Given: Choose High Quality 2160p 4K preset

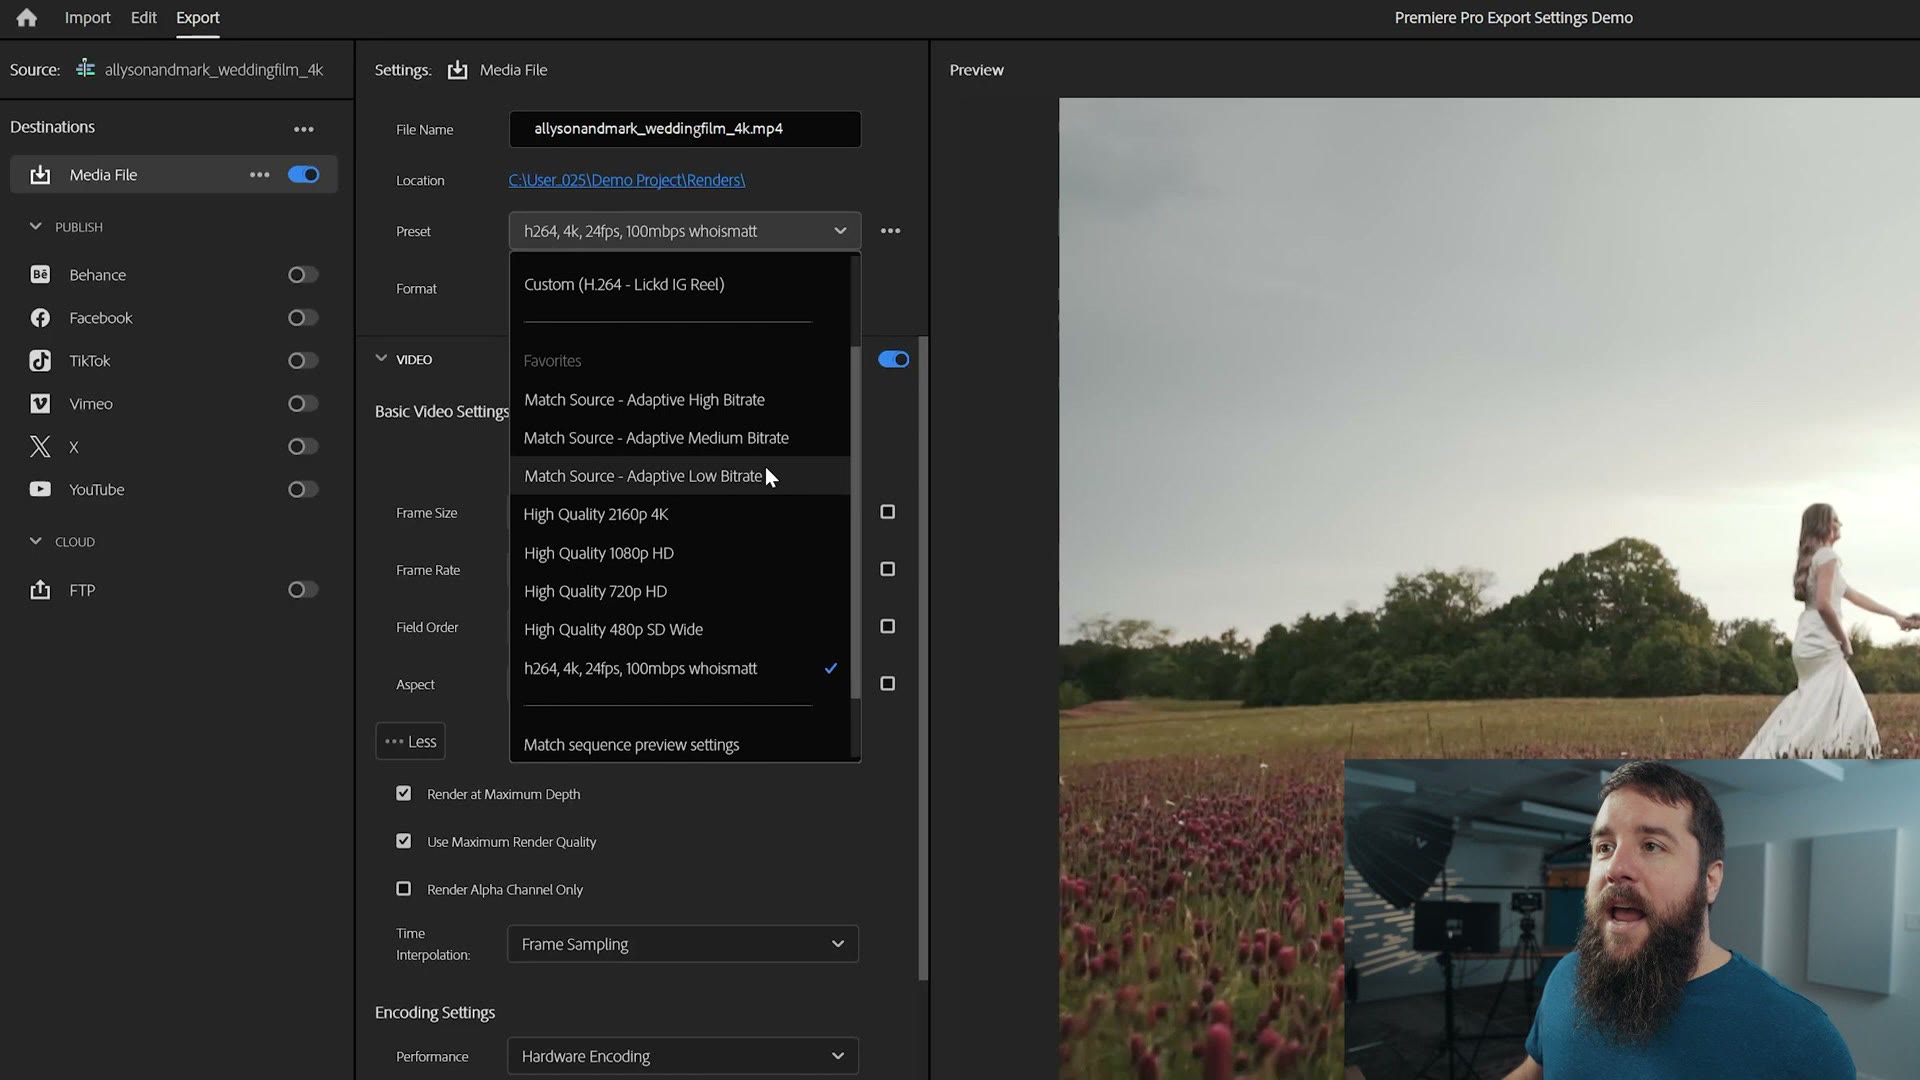Looking at the screenshot, I should click(680, 514).
